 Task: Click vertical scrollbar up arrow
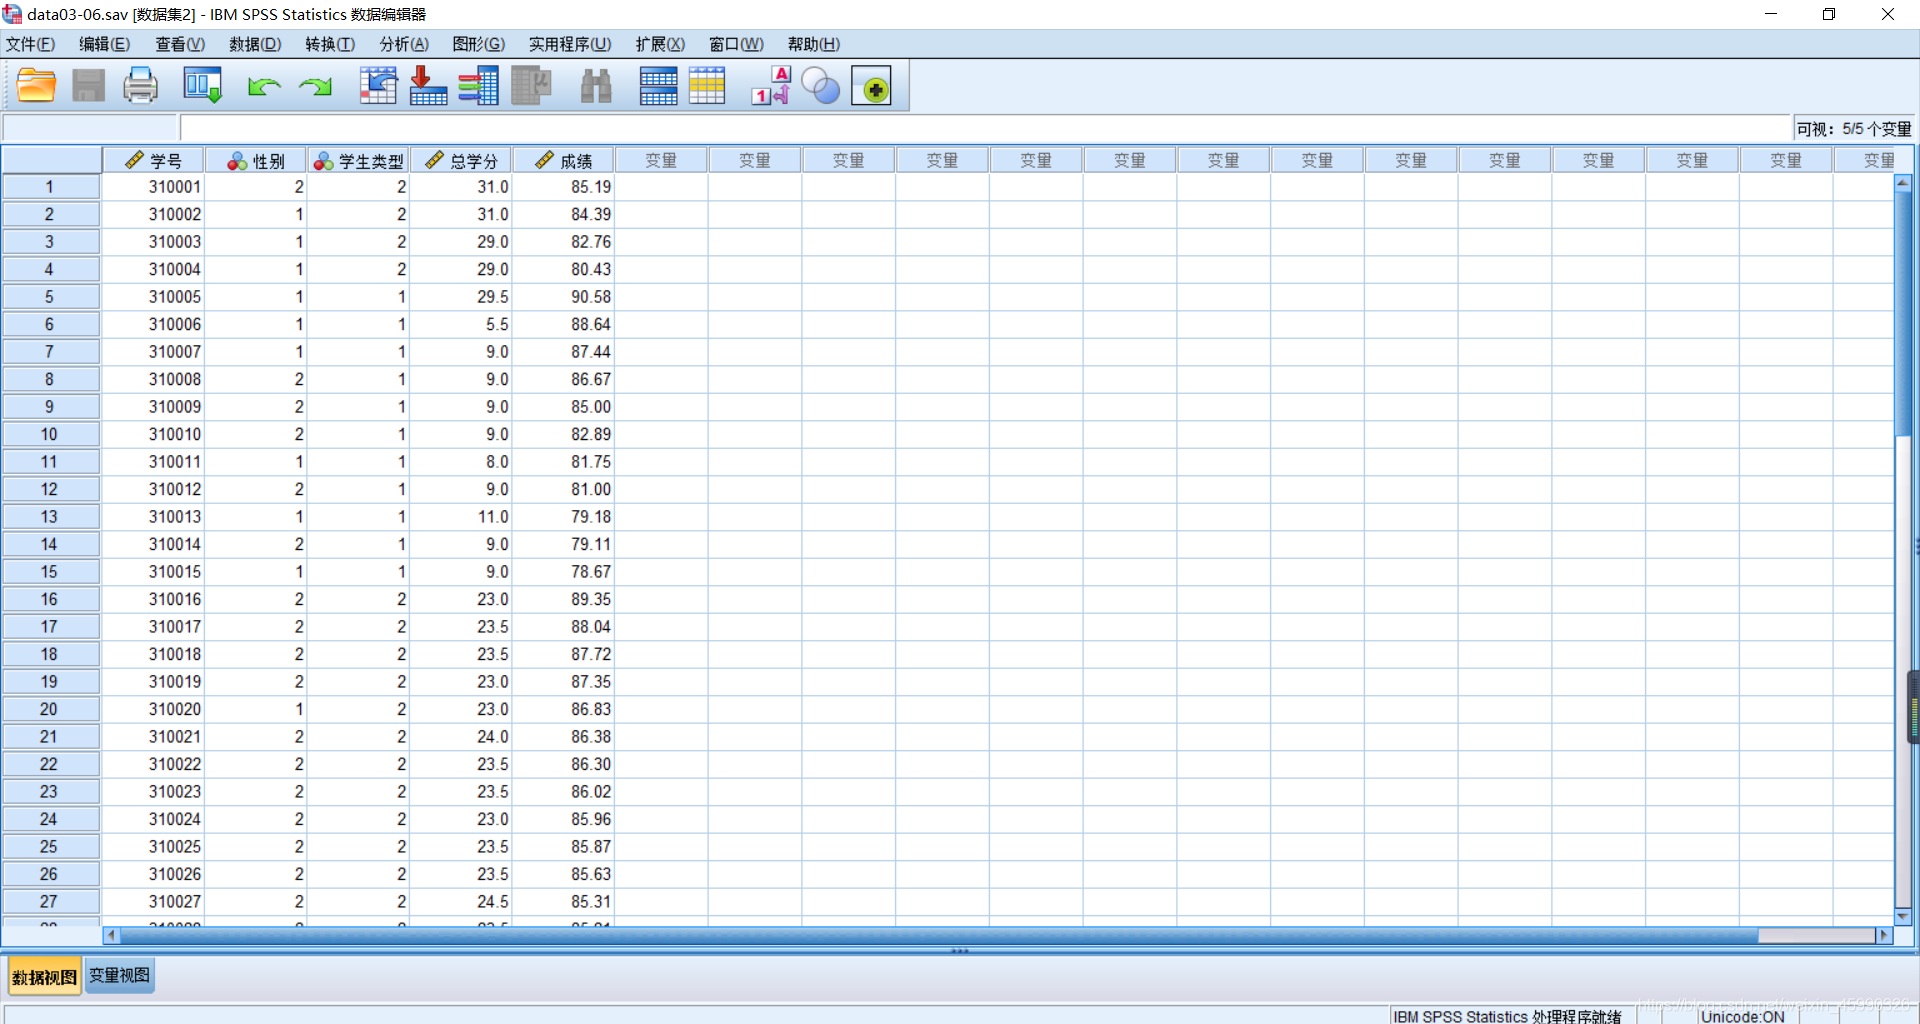1903,183
